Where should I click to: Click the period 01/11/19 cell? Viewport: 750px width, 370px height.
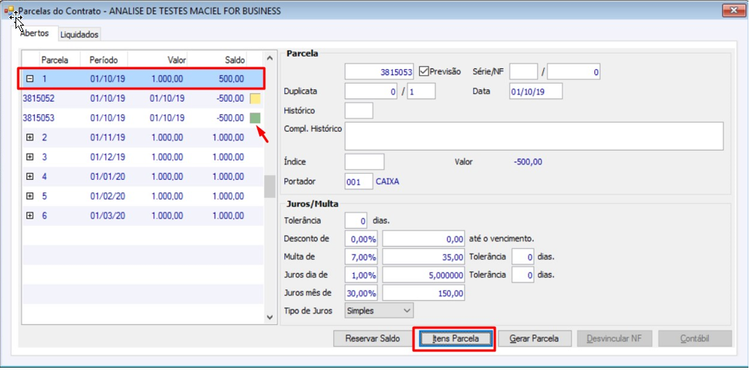pyautogui.click(x=108, y=137)
